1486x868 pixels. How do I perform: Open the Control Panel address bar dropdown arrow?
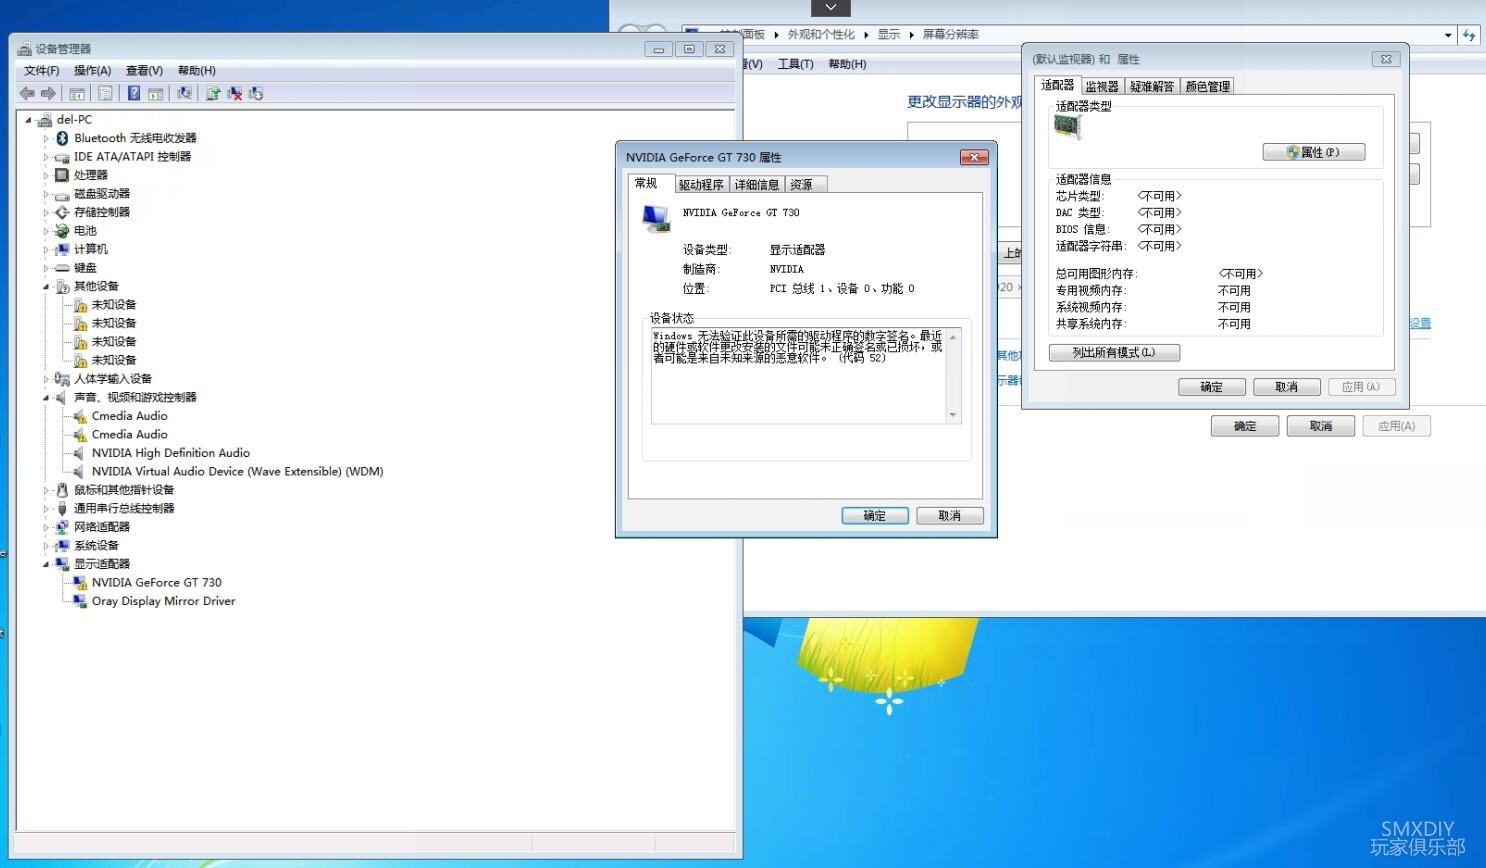[1448, 35]
